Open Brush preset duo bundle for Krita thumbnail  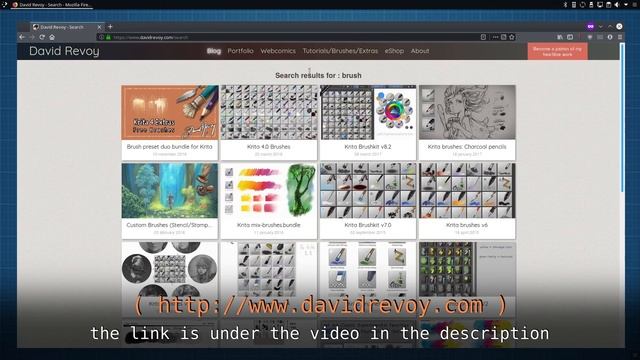(x=170, y=112)
